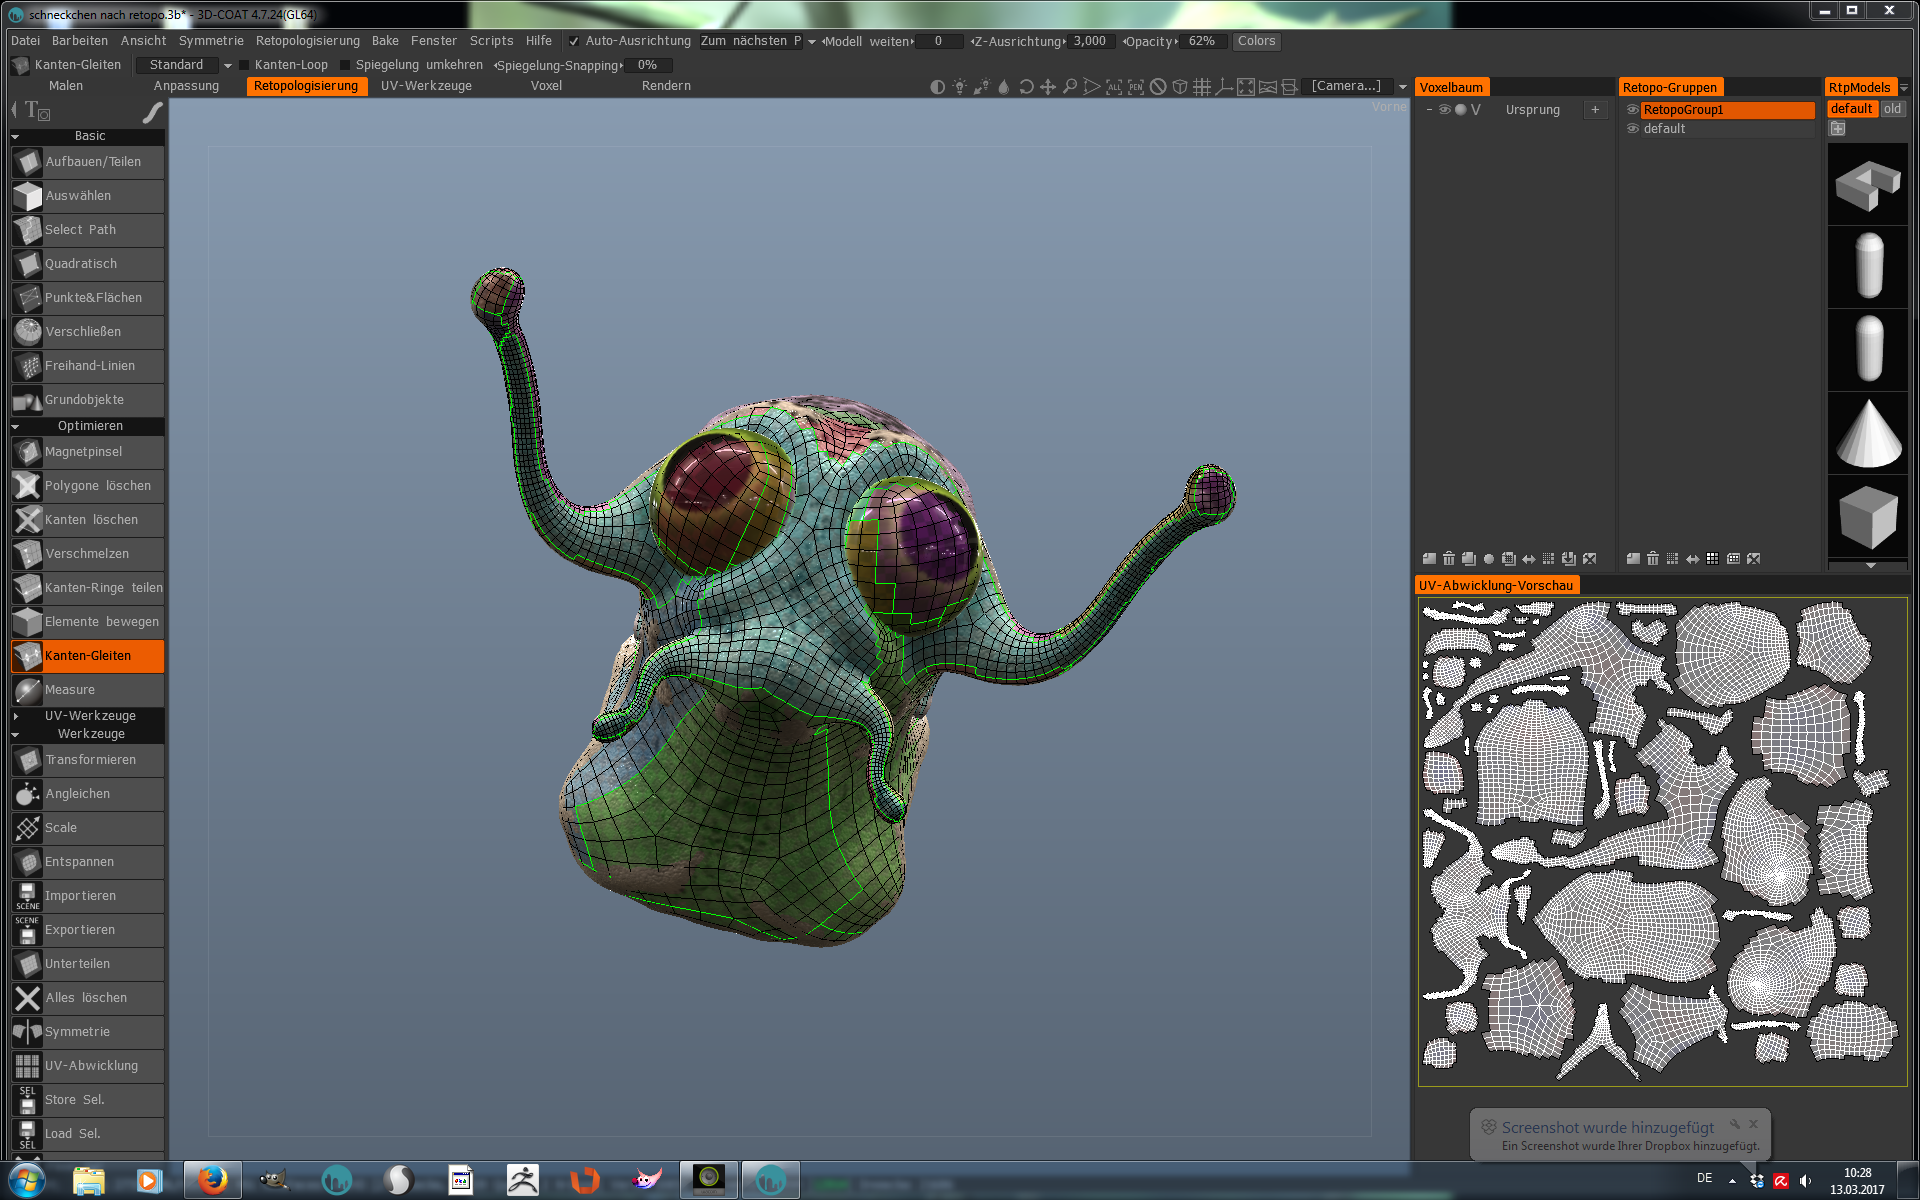Click the Alles löschen tool
The width and height of the screenshot is (1920, 1200).
point(85,998)
